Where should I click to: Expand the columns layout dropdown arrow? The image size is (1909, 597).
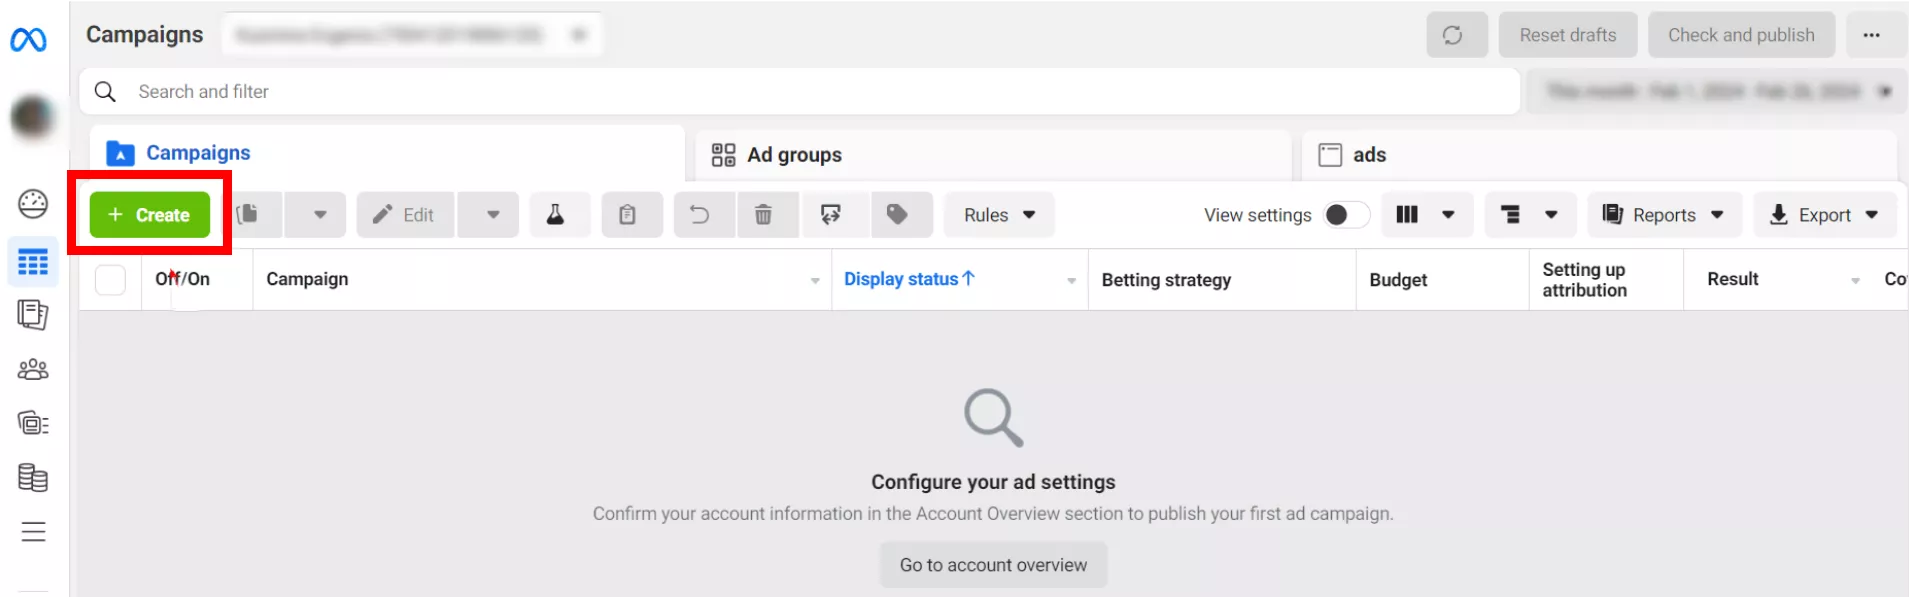pos(1448,215)
